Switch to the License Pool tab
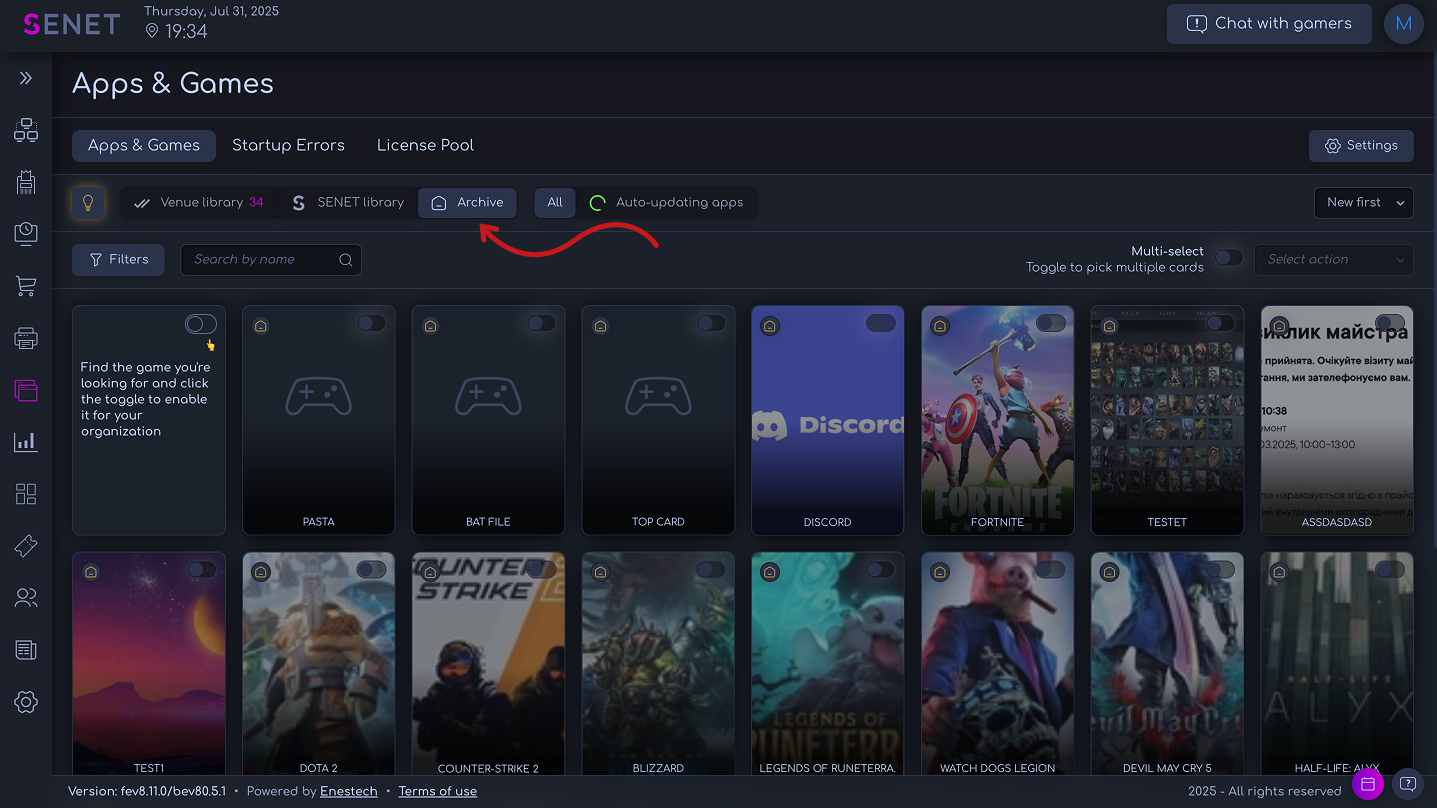Image resolution: width=1437 pixels, height=808 pixels. 425,145
